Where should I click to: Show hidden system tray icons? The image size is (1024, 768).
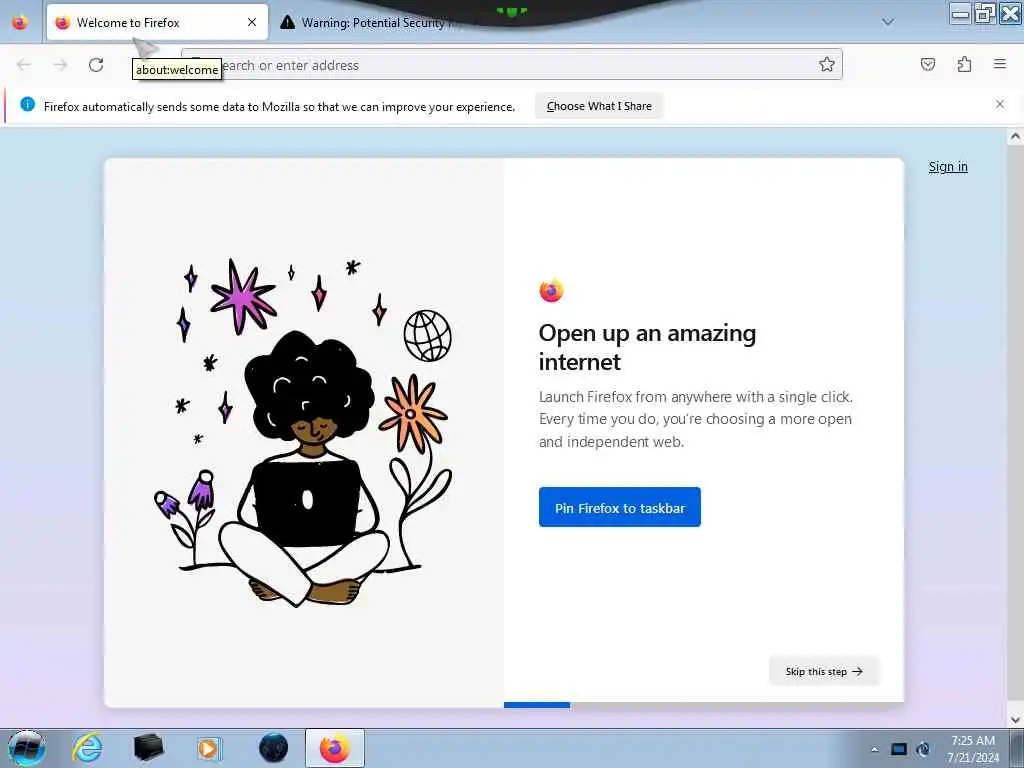coord(874,749)
